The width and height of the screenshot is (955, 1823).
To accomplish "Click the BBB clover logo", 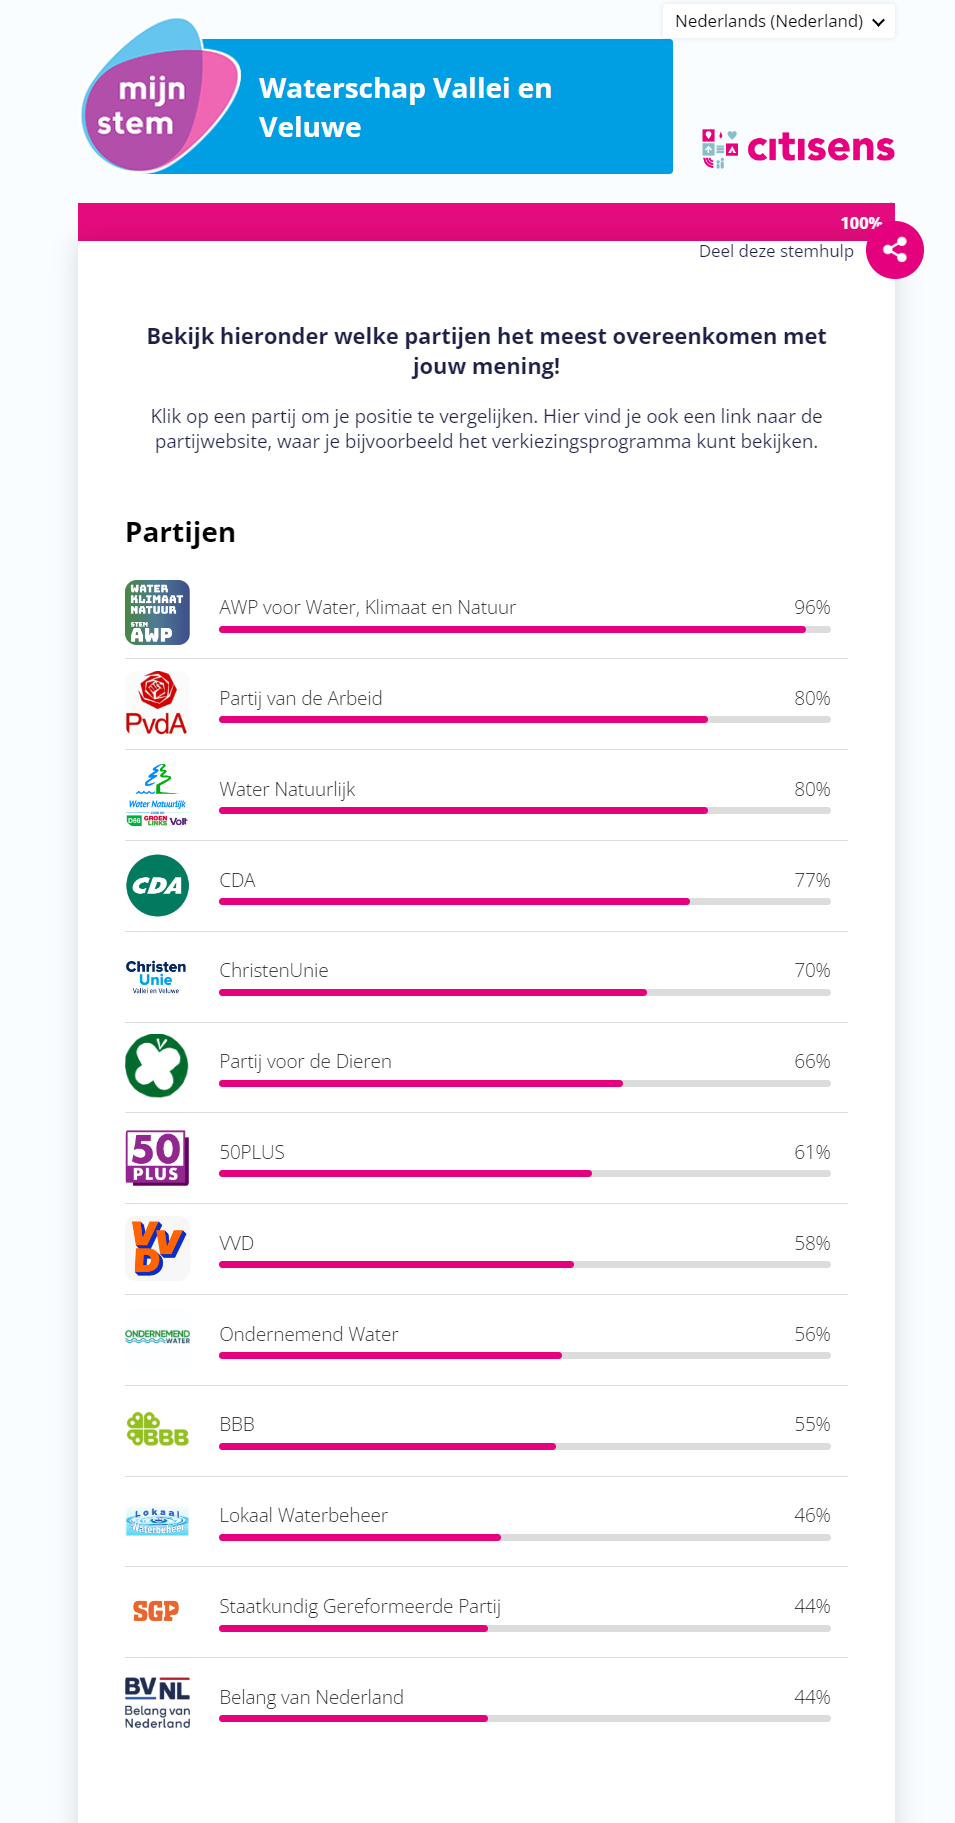I will coord(157,1430).
